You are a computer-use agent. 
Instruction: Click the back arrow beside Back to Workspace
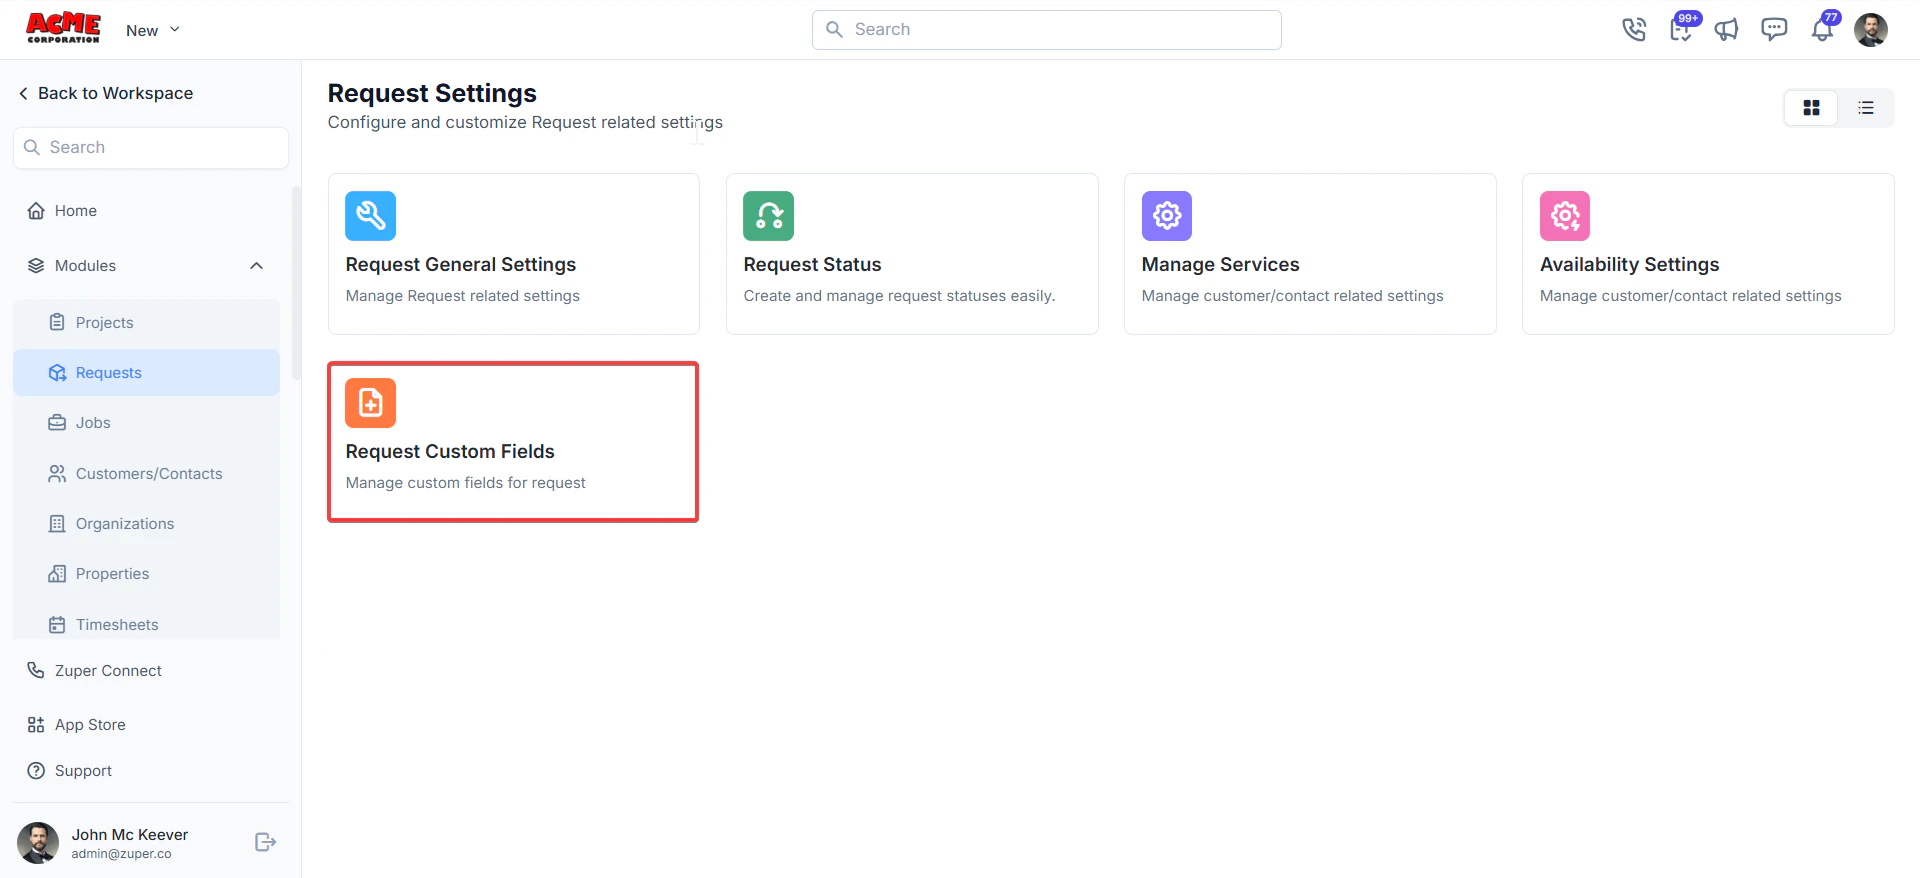tap(23, 93)
